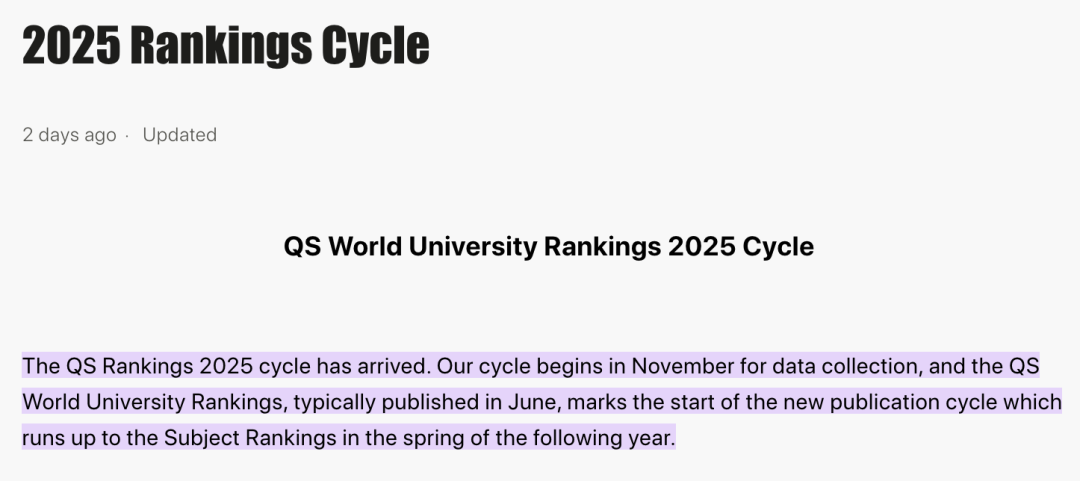
Task: Click the word "begins" in the first line
Action: click(570, 366)
